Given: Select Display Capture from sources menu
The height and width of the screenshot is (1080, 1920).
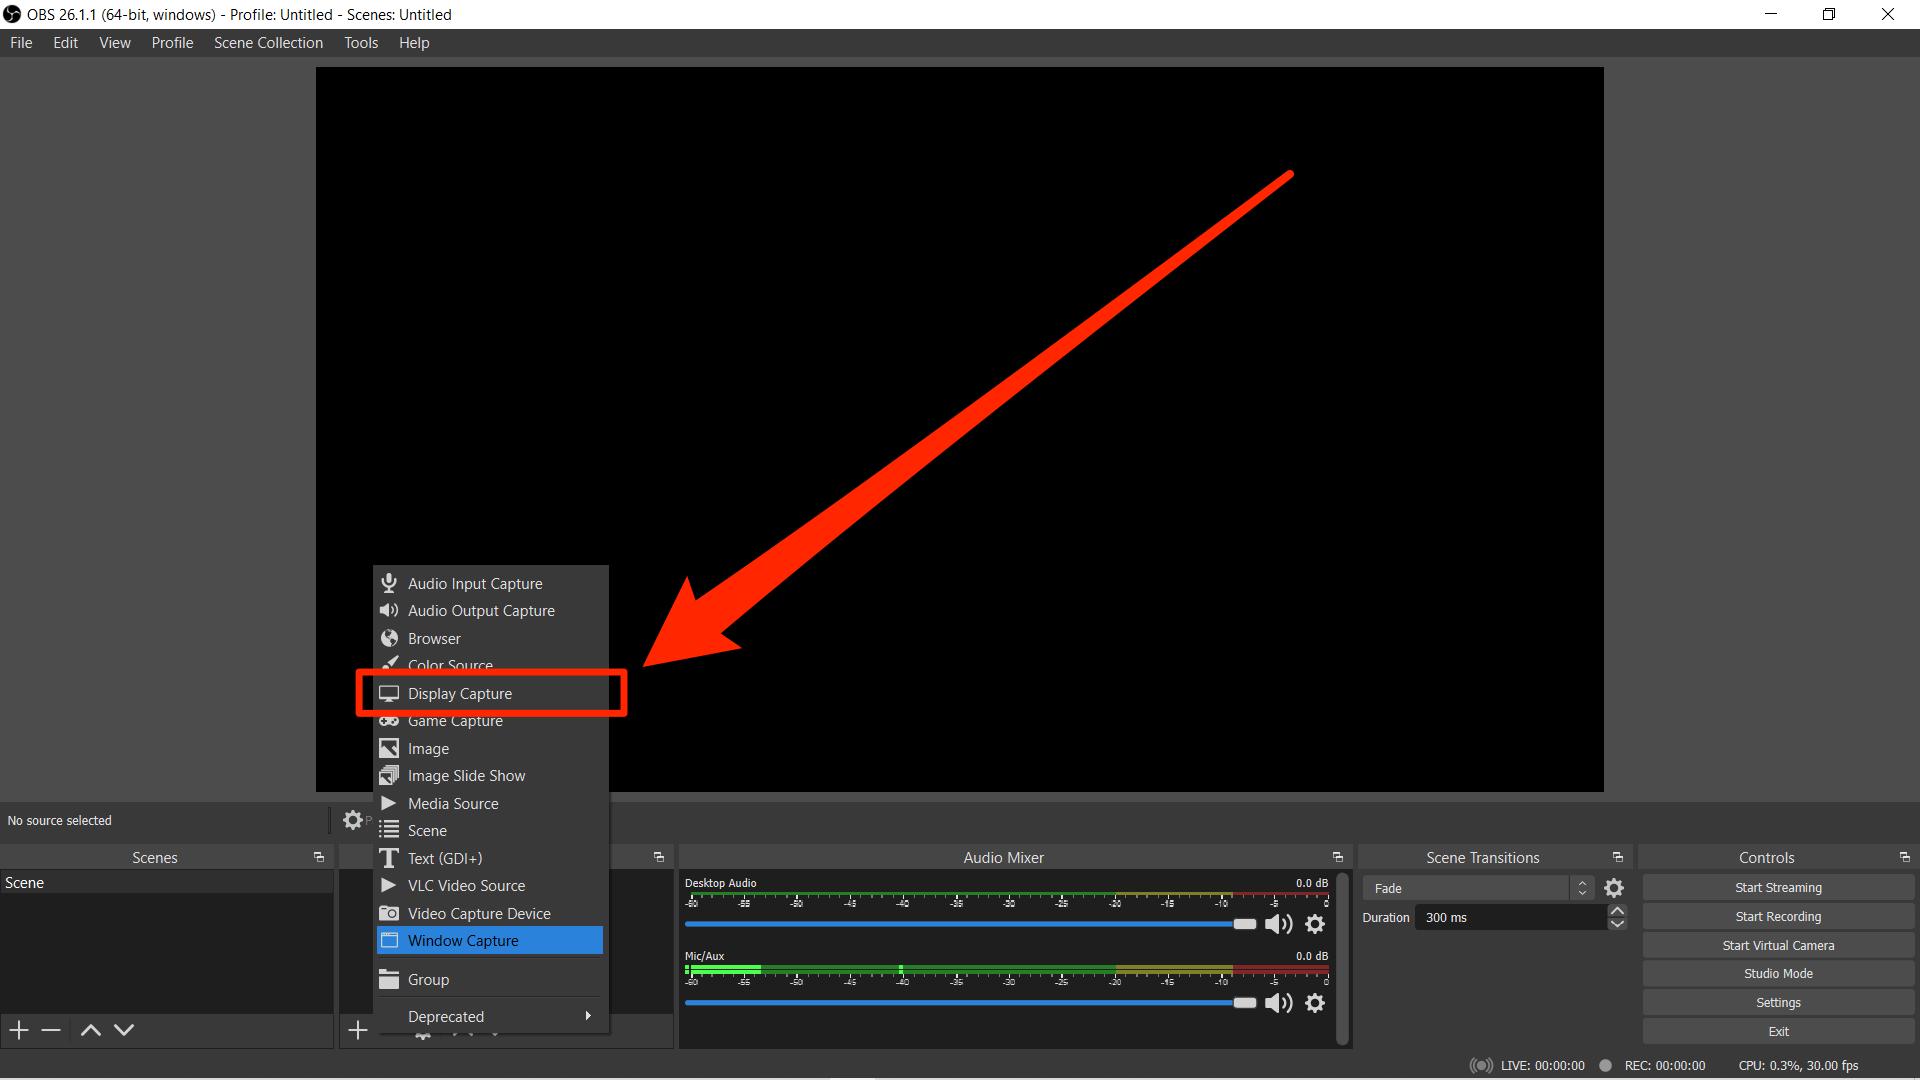Looking at the screenshot, I should (x=460, y=693).
